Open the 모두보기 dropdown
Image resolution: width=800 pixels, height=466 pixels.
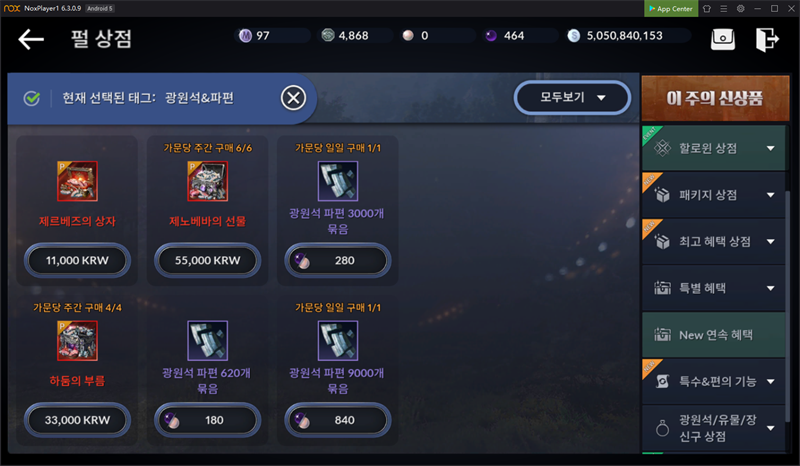[572, 97]
